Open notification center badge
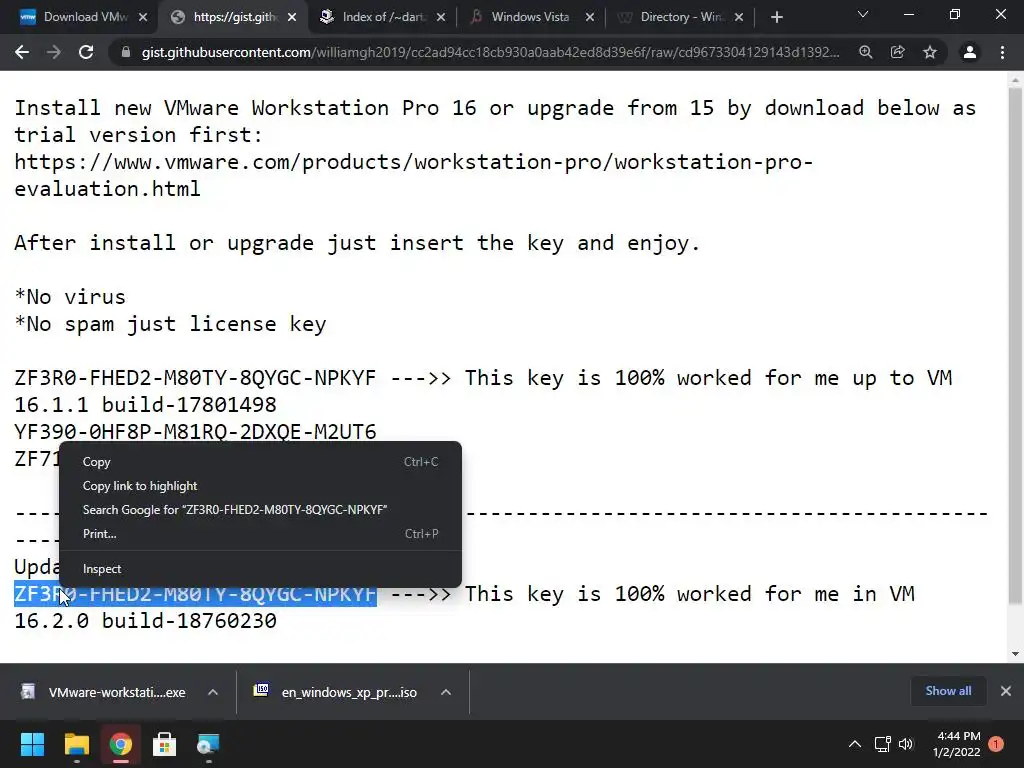This screenshot has height=768, width=1024. [996, 744]
